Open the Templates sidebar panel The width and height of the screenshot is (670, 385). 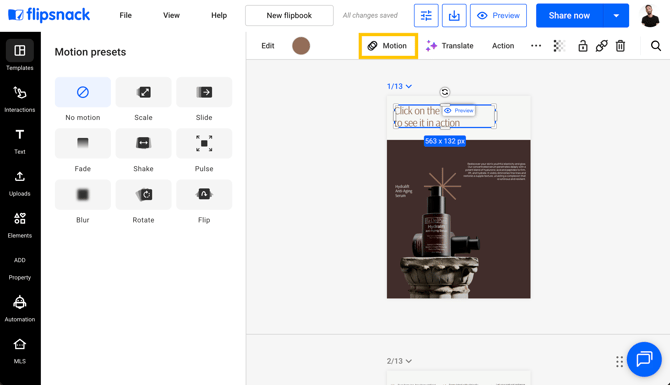pyautogui.click(x=20, y=56)
